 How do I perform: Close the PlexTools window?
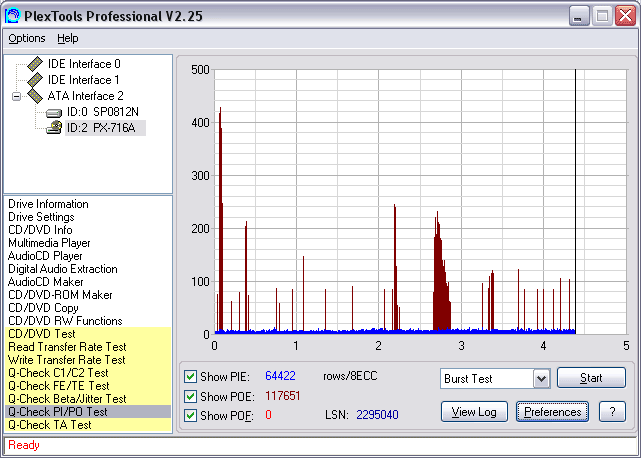click(625, 16)
